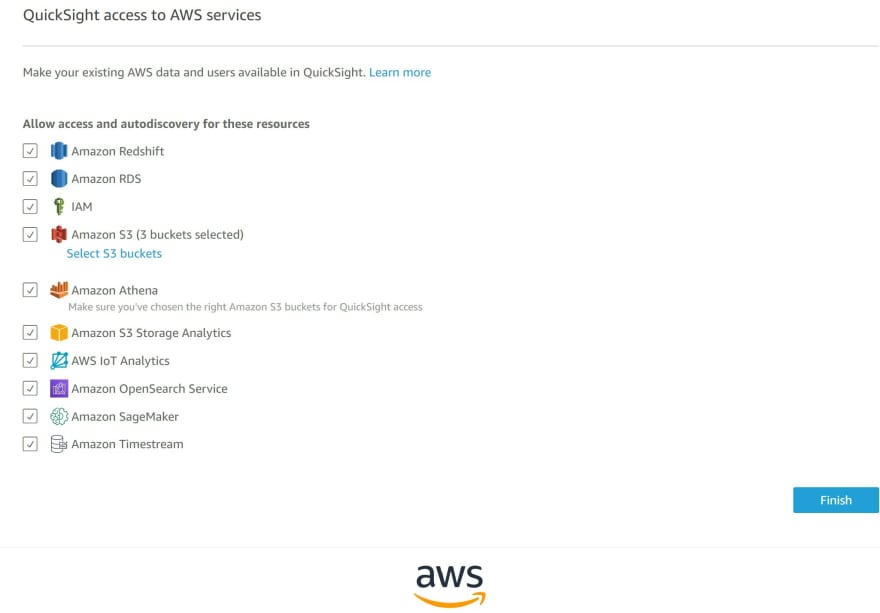The height and width of the screenshot is (613, 880).
Task: Open the Select S3 buckets link
Action: [114, 253]
